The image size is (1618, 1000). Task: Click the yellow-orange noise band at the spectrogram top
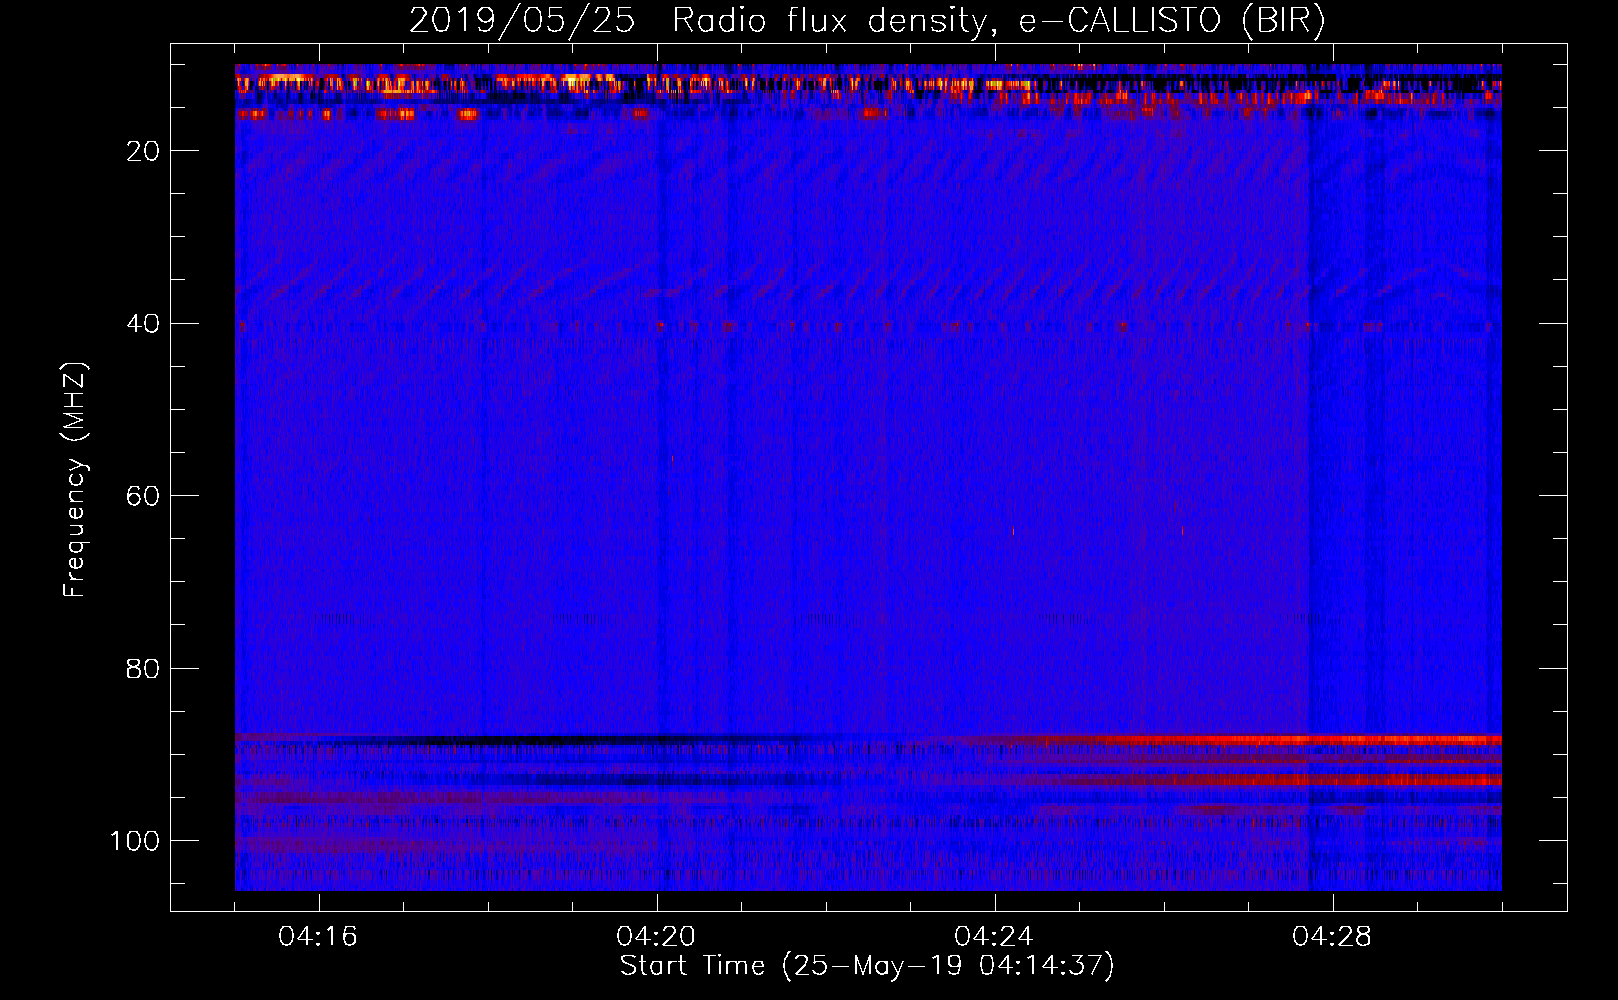coord(868,86)
